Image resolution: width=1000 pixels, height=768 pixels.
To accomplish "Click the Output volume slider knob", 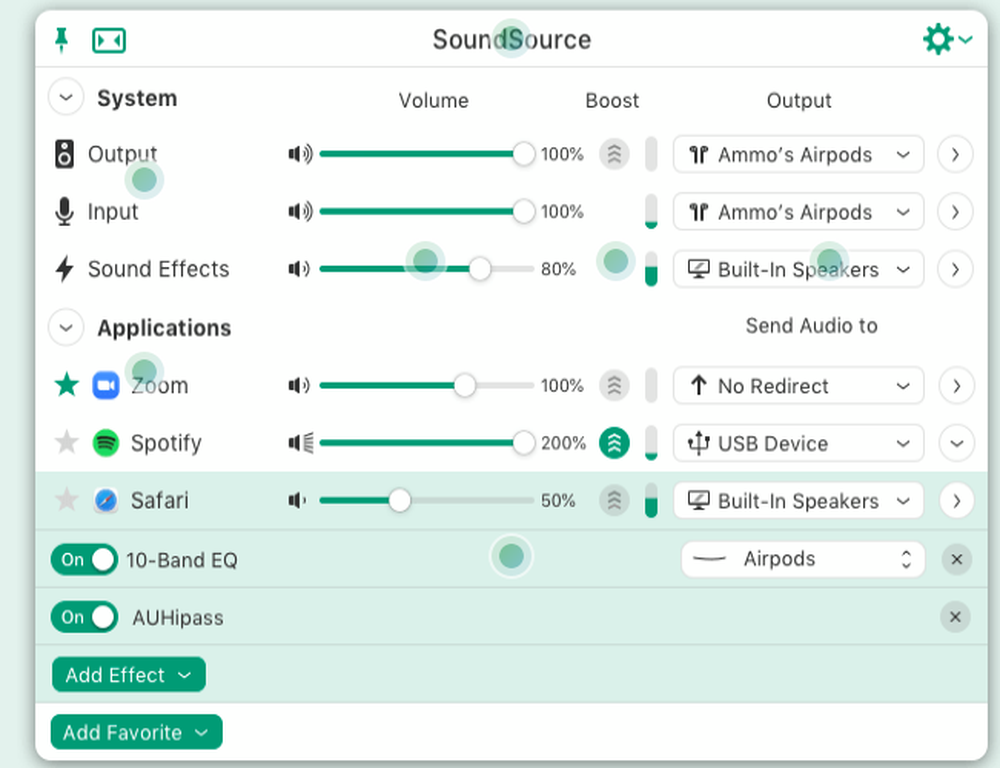I will (524, 154).
